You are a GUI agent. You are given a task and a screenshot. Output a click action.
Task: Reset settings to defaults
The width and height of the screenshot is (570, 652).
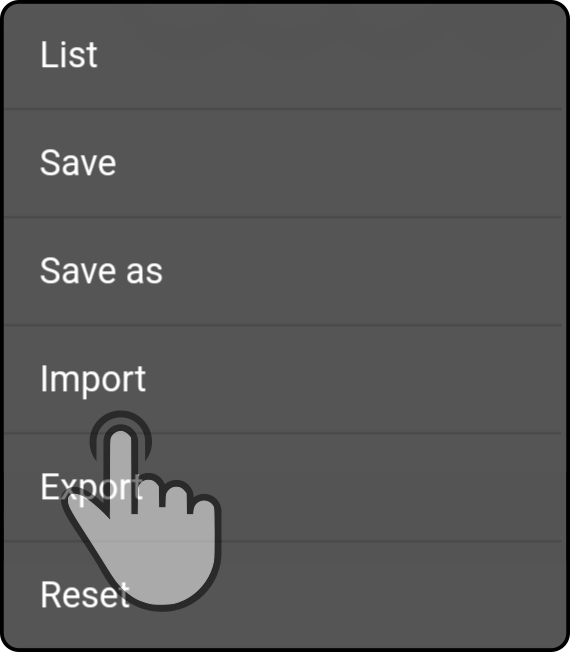pyautogui.click(x=283, y=595)
